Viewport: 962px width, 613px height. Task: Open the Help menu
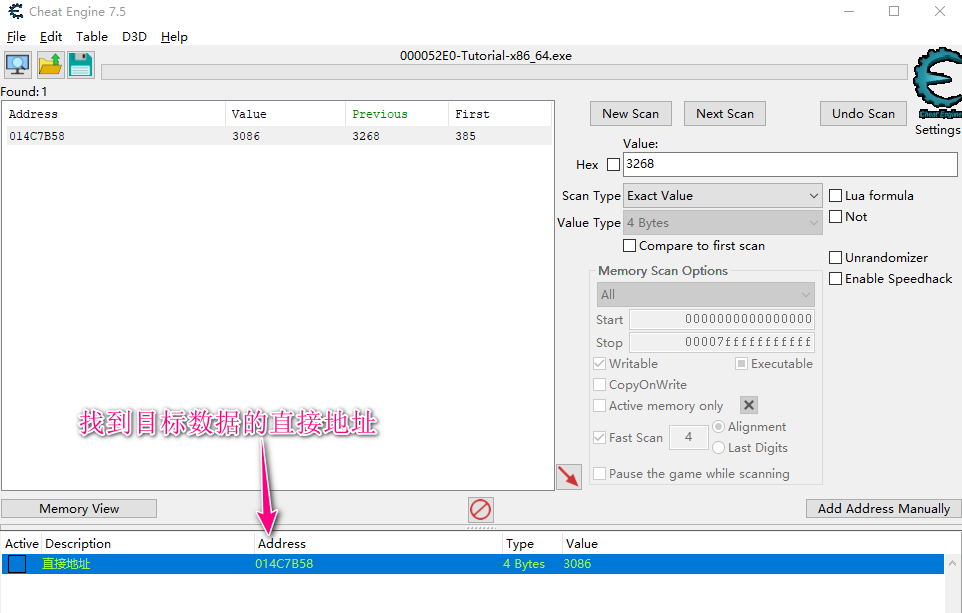[x=174, y=37]
